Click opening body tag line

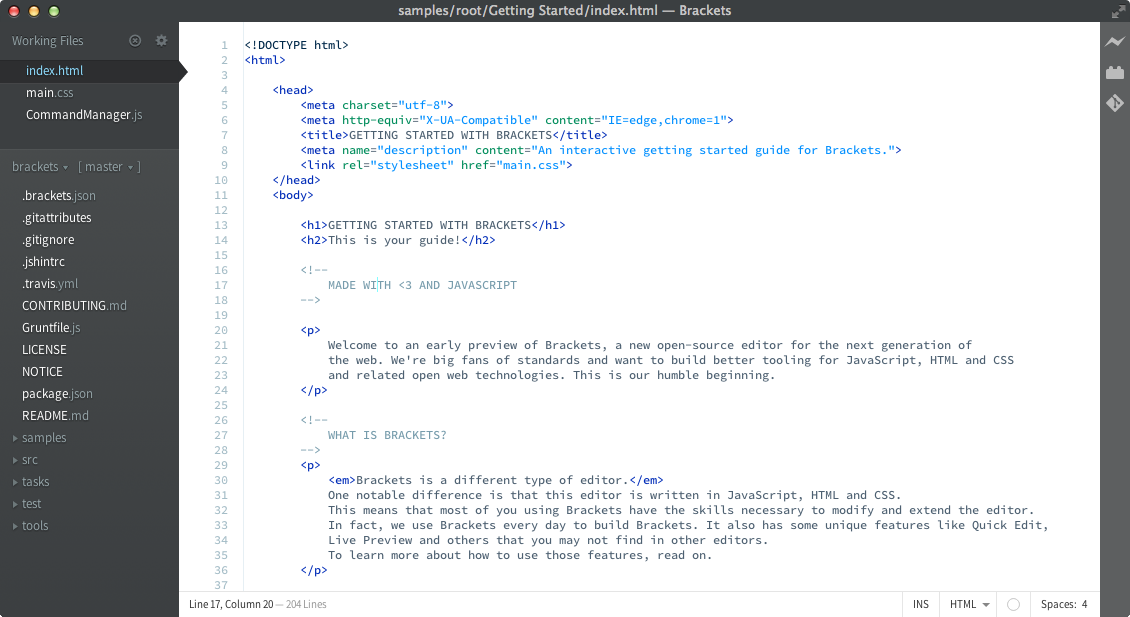(x=293, y=195)
